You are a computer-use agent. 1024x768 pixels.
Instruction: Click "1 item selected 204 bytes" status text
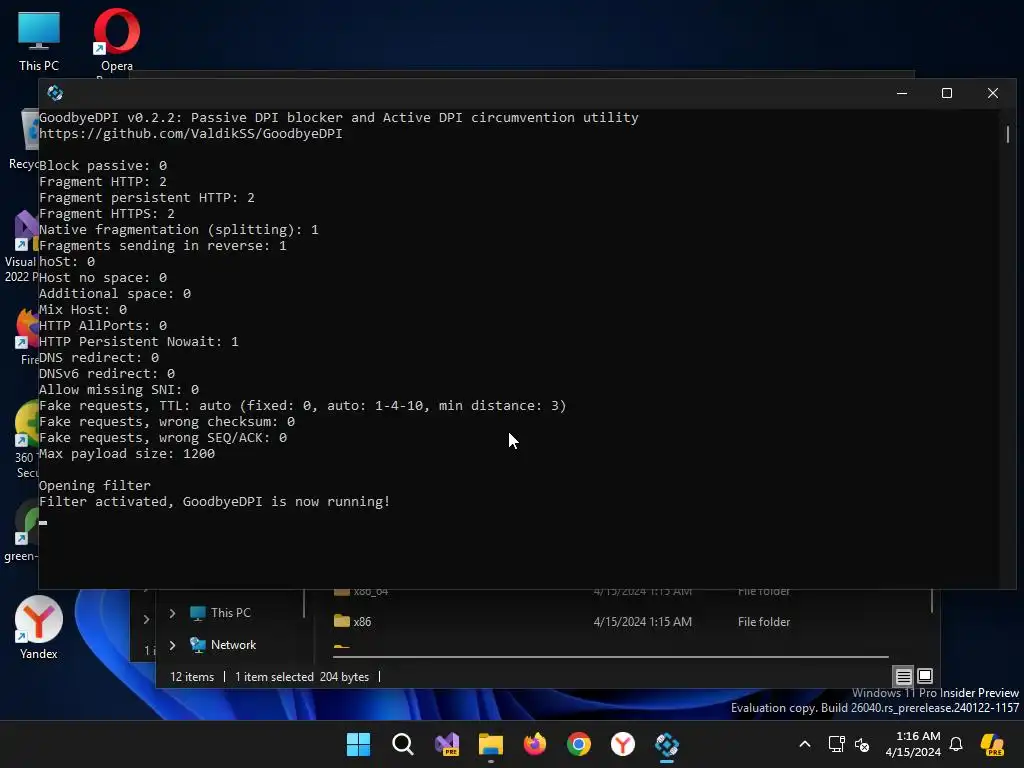coord(302,677)
